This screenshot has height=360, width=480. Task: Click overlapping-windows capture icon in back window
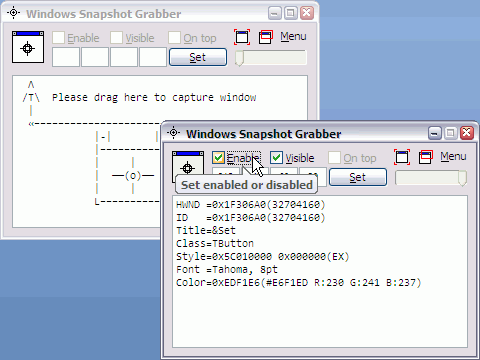(266, 37)
